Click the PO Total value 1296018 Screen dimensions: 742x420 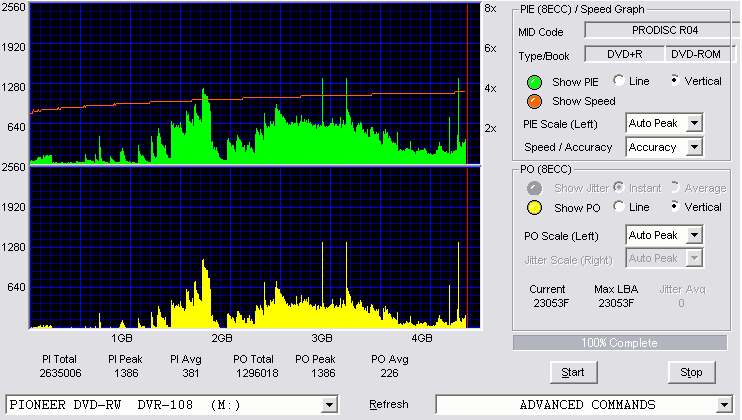tap(257, 373)
